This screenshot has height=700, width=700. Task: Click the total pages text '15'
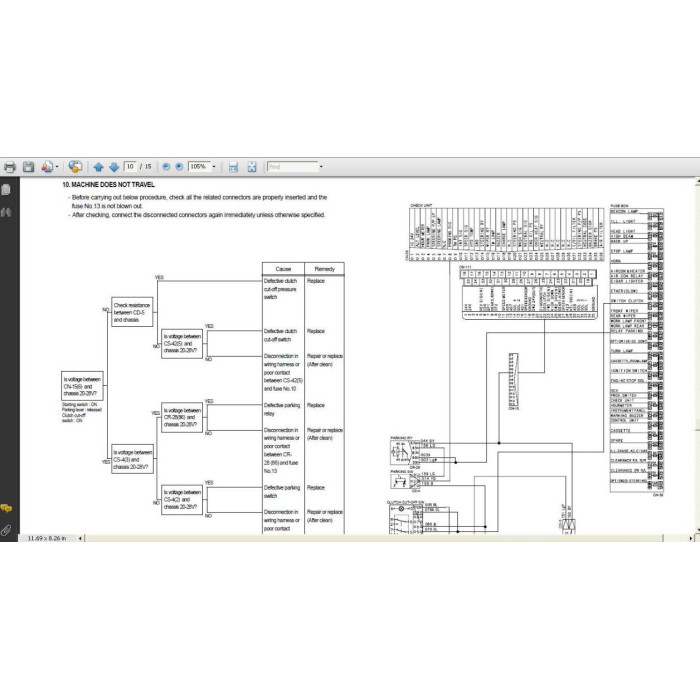(x=148, y=167)
